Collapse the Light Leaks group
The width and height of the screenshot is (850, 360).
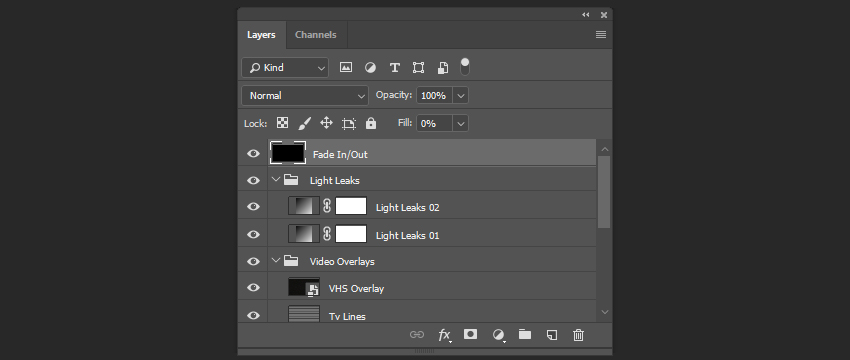click(x=276, y=179)
